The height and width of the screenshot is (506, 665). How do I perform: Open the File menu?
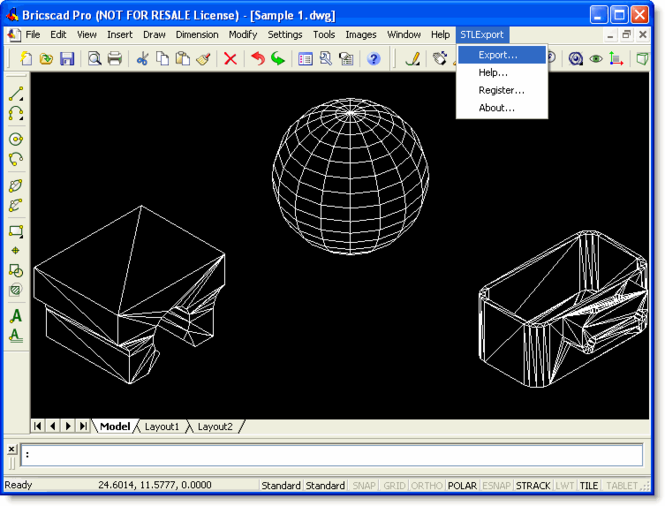(x=33, y=34)
